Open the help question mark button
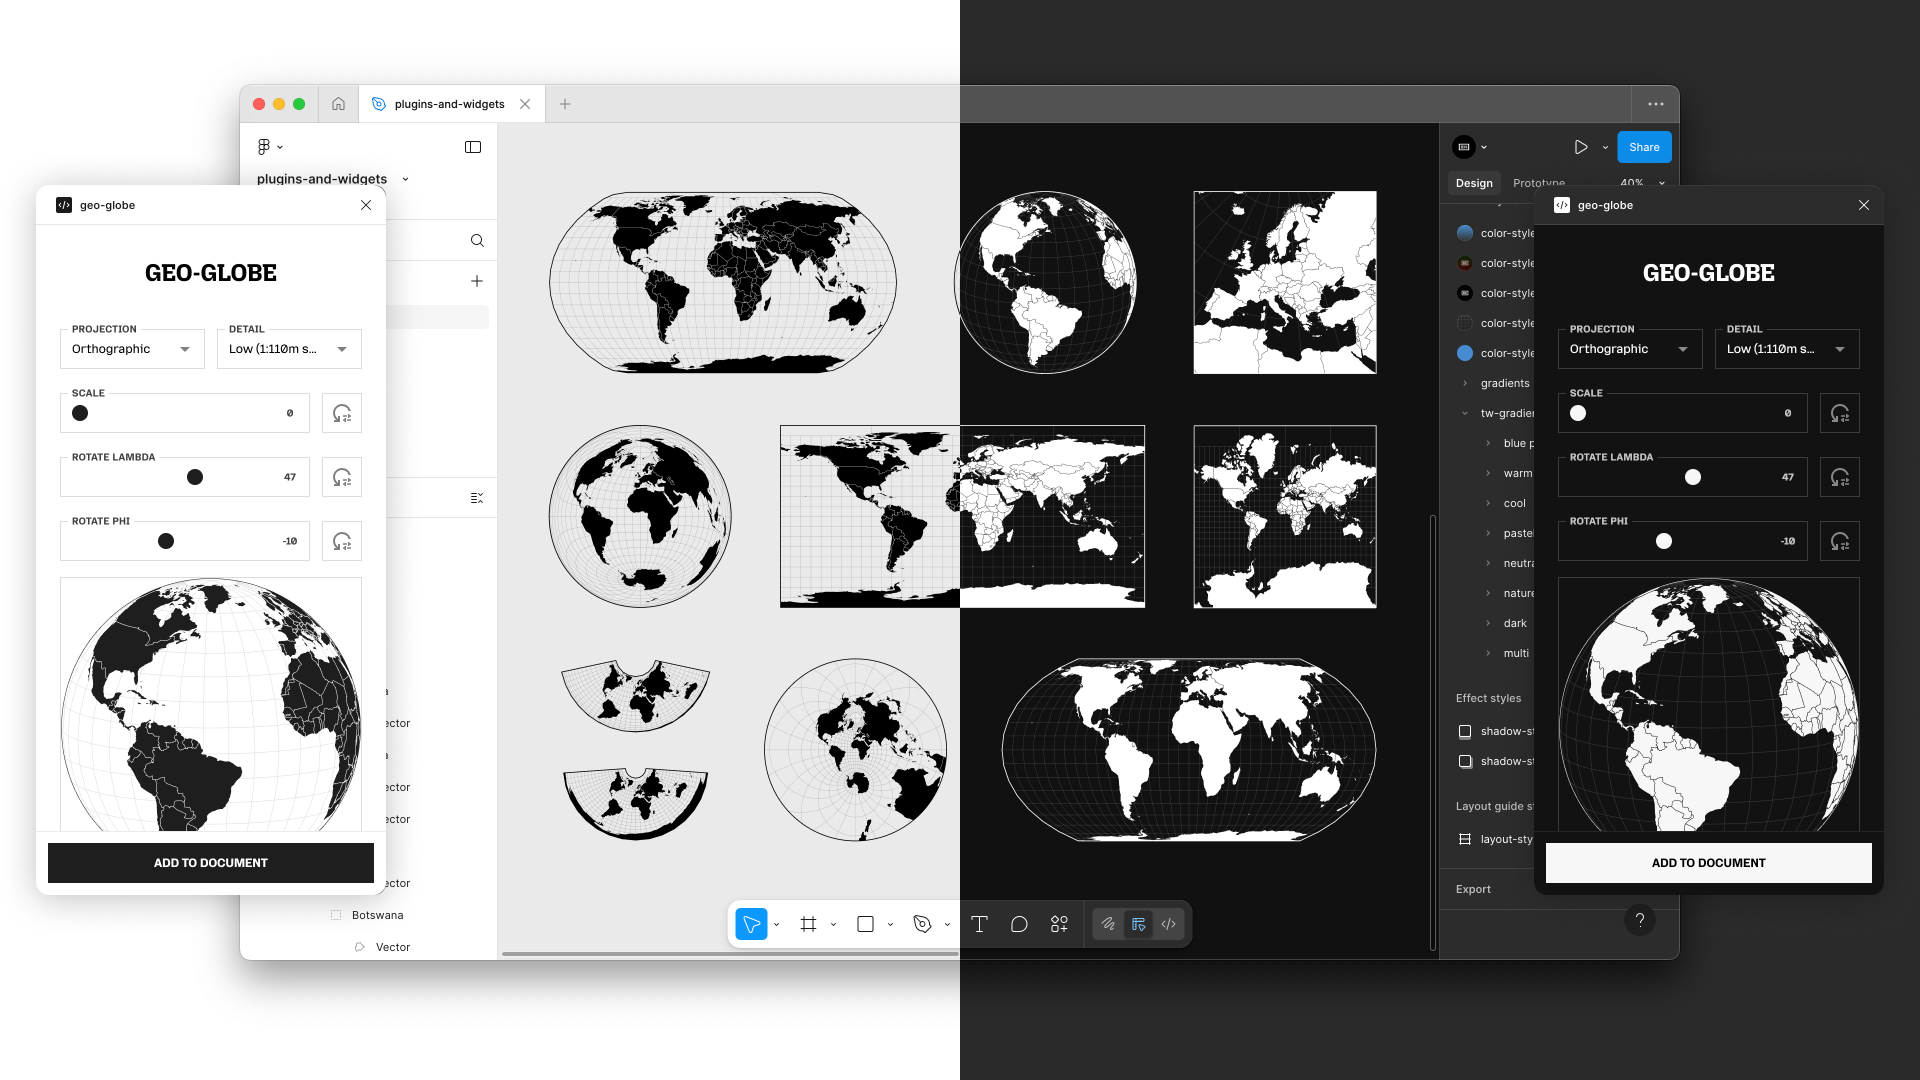 [1640, 920]
